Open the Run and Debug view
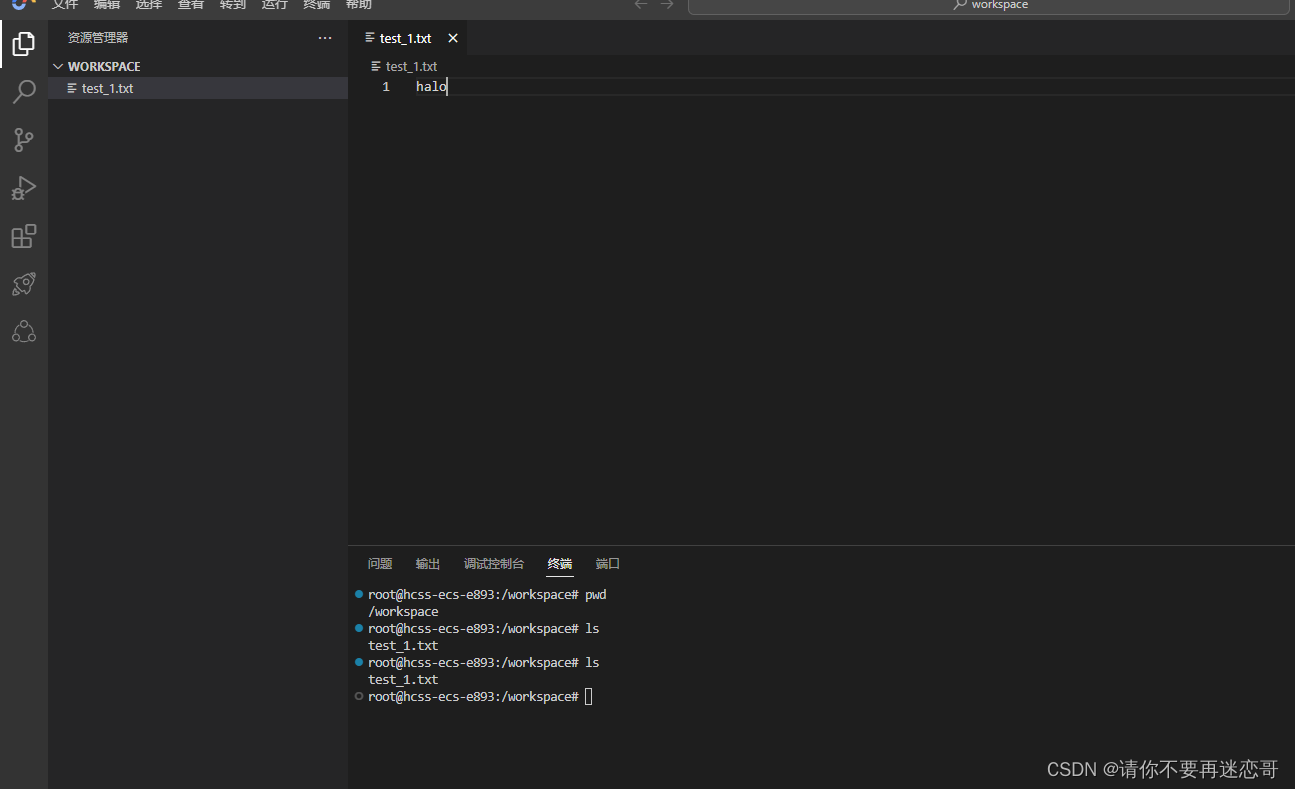This screenshot has width=1295, height=789. coord(24,188)
